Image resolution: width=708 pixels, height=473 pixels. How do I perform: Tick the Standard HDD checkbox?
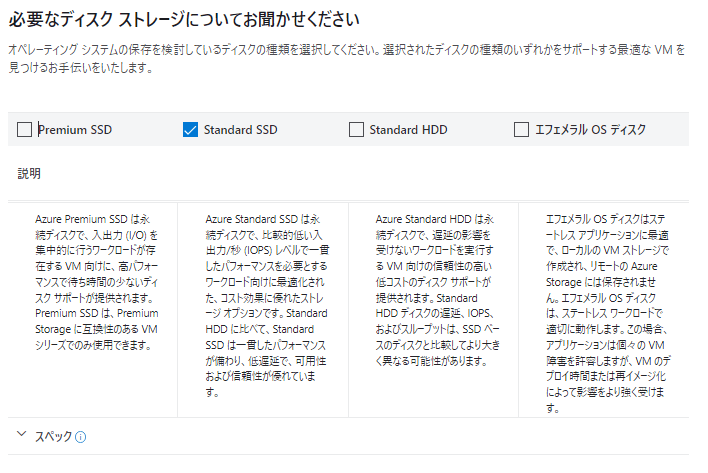(x=356, y=130)
